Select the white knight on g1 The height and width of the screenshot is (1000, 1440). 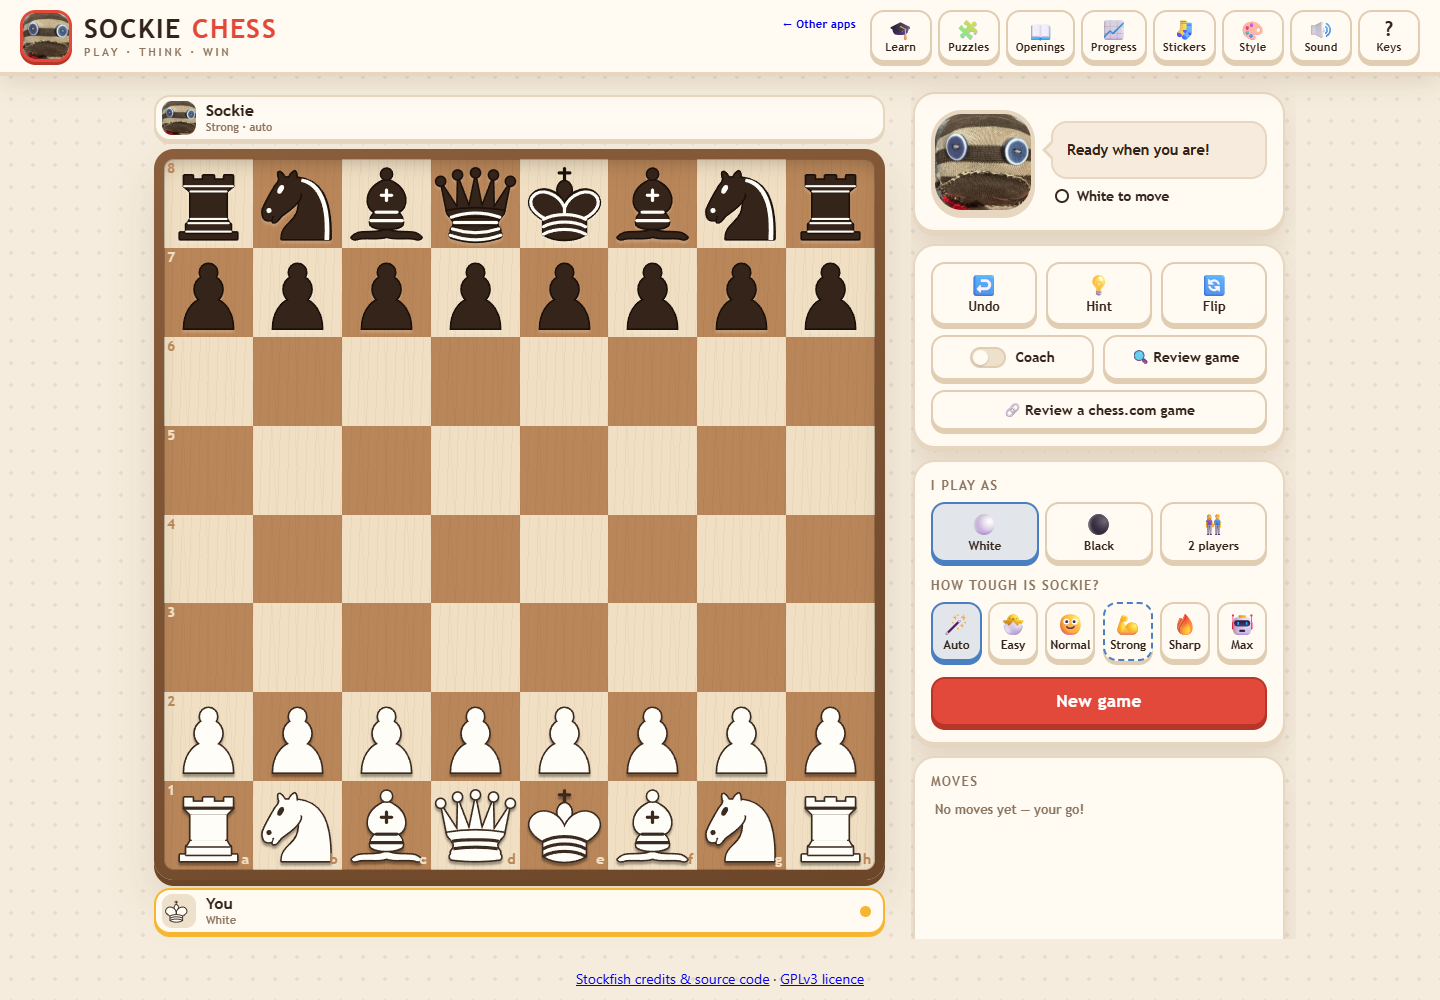pos(741,827)
